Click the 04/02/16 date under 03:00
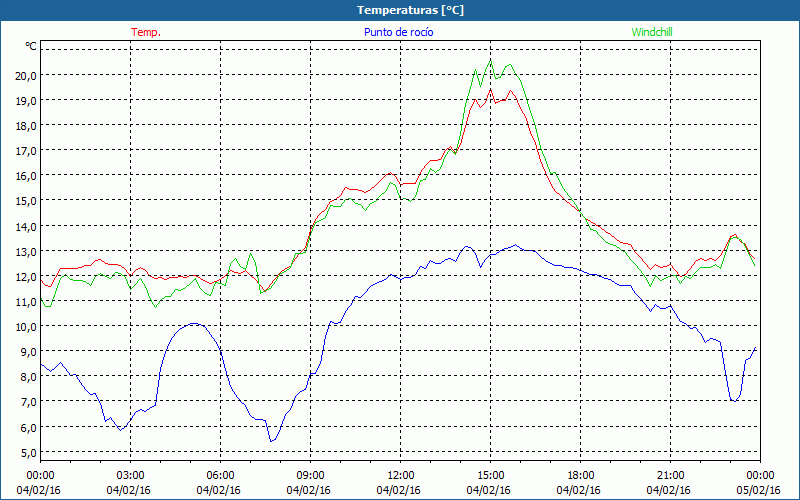This screenshot has height=500, width=800. (128, 490)
